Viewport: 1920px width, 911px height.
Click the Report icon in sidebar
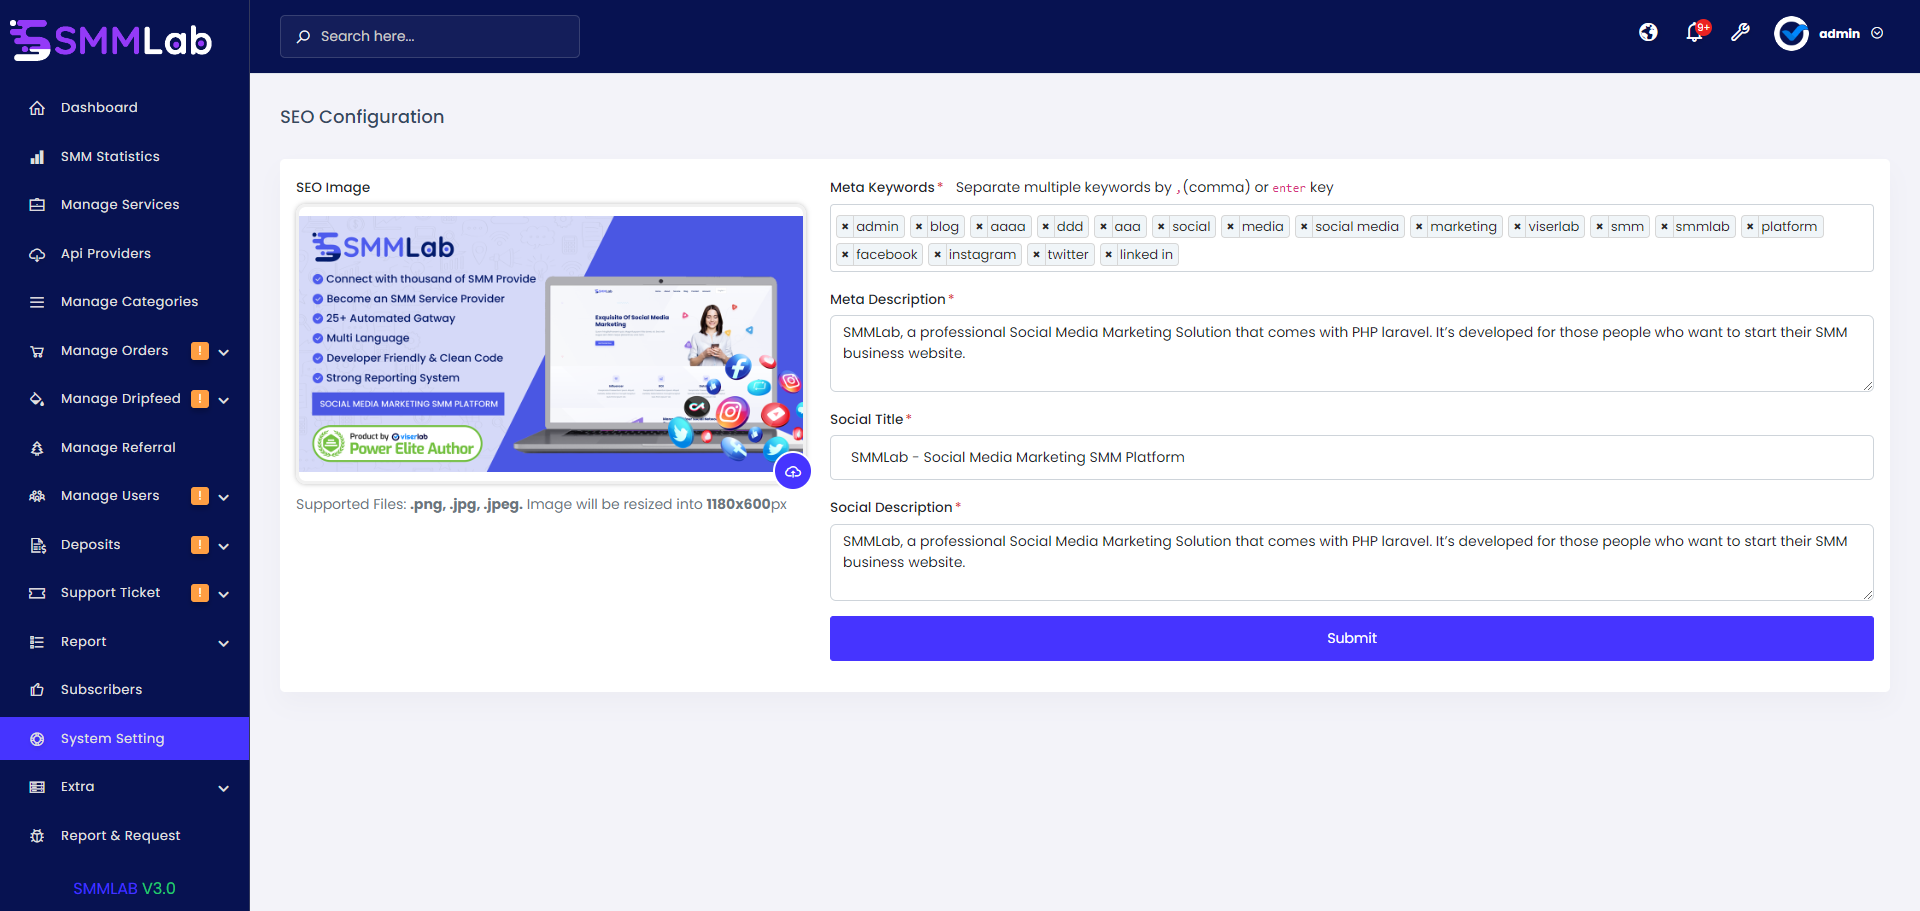point(37,642)
